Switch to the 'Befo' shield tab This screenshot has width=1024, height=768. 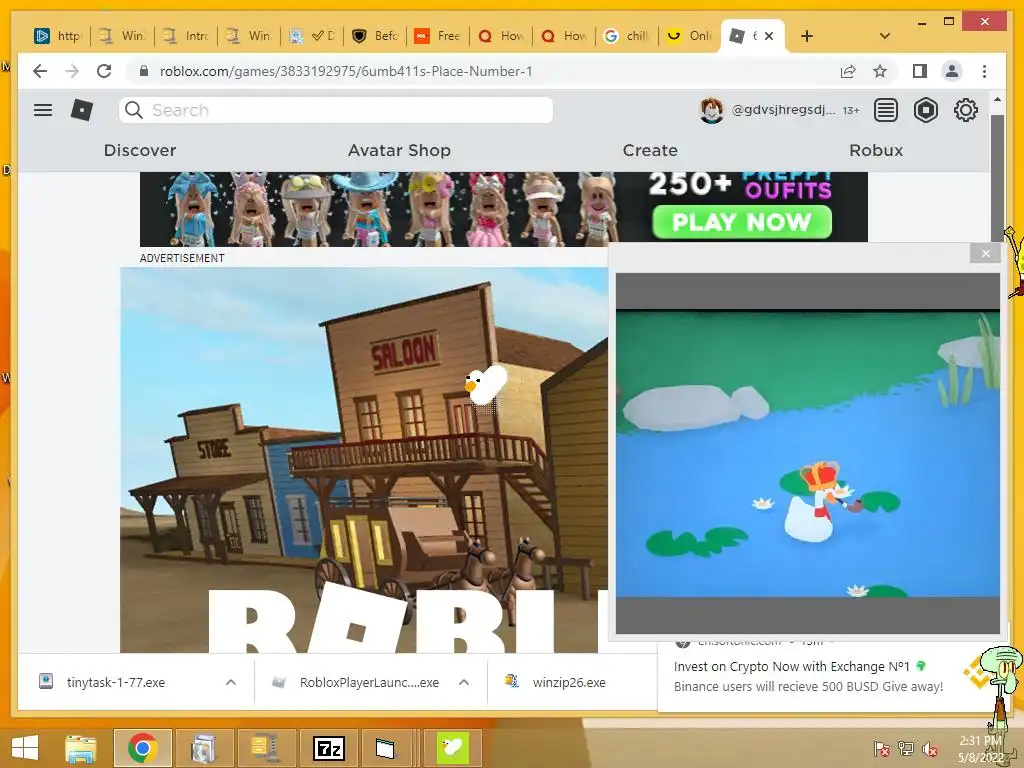[376, 36]
